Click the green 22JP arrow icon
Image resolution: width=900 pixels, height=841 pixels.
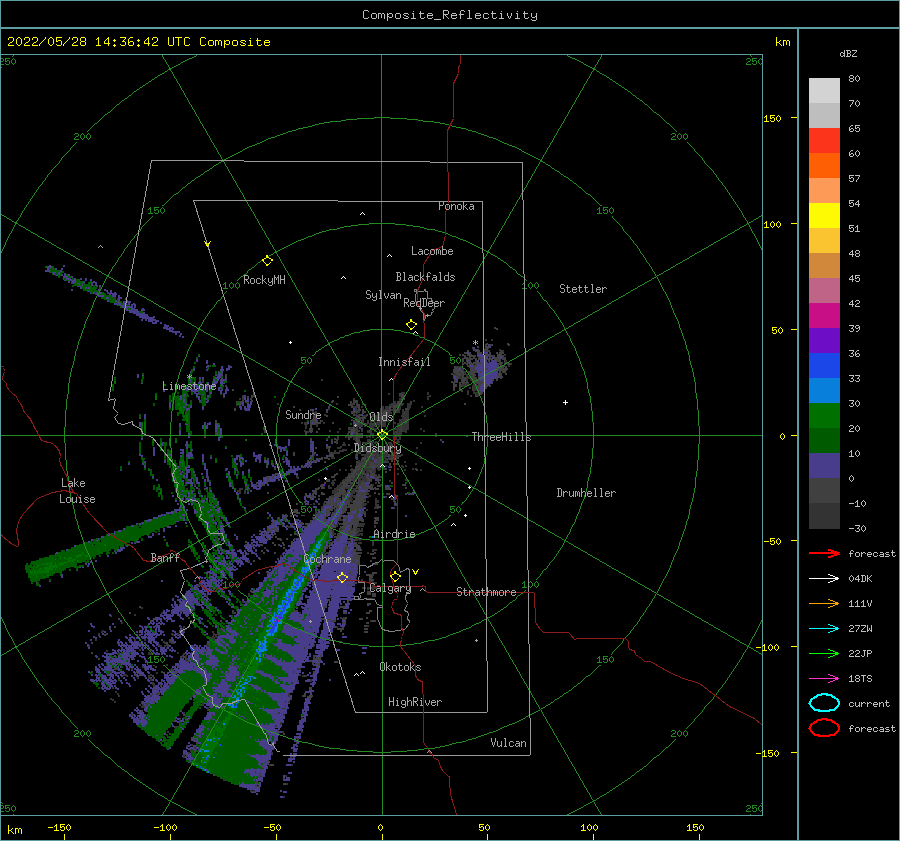point(824,653)
